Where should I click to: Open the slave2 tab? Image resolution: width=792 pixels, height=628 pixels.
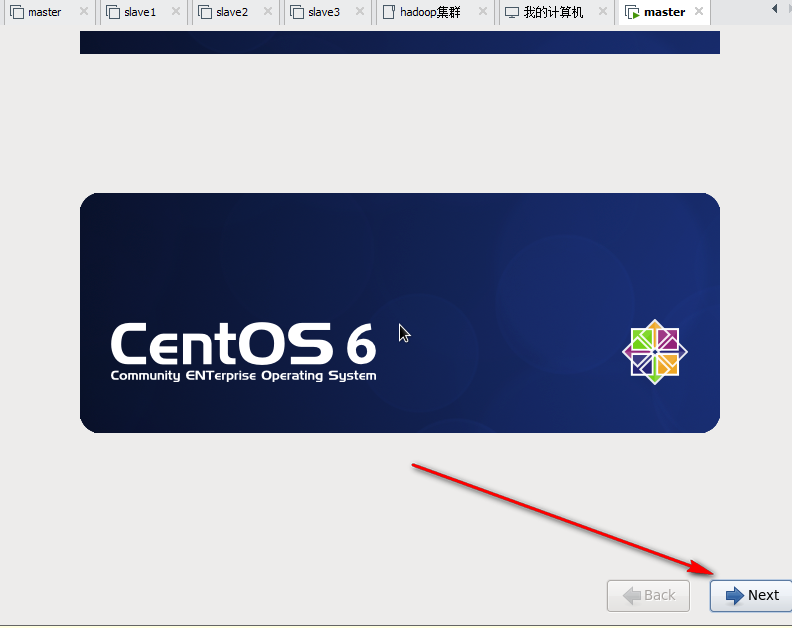(232, 12)
